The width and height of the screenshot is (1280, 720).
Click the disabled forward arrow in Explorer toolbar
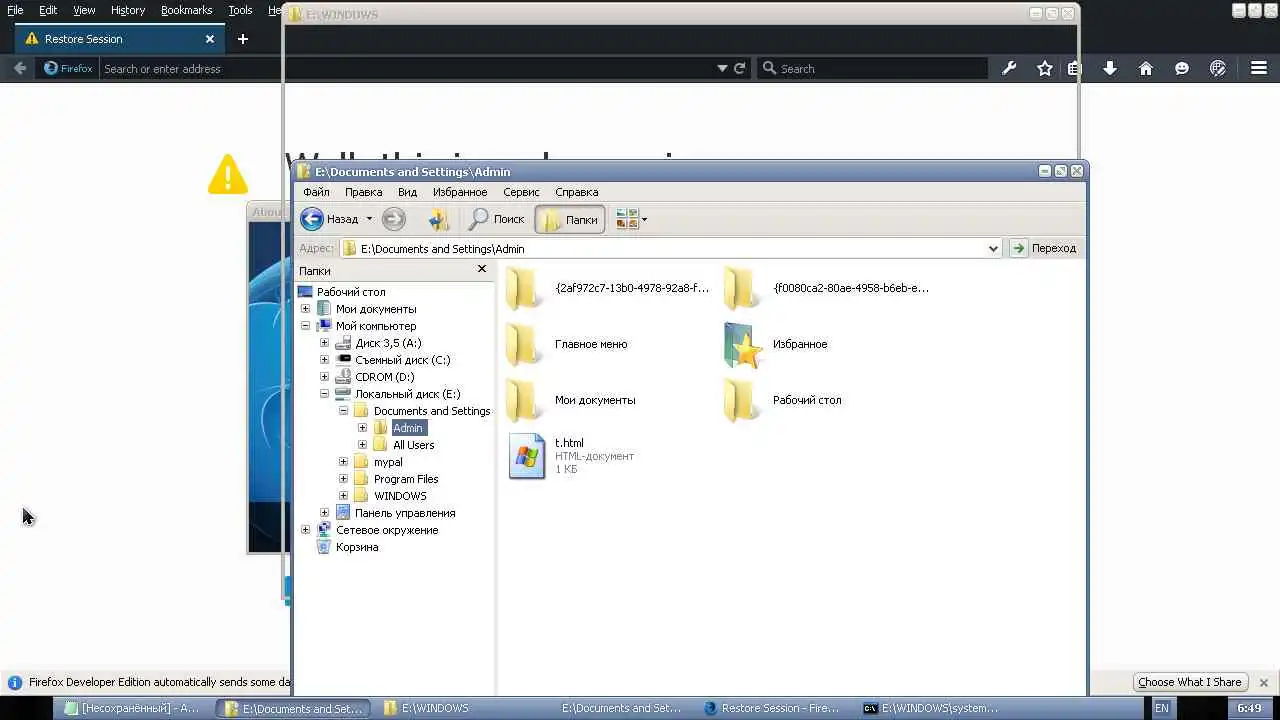tap(393, 219)
